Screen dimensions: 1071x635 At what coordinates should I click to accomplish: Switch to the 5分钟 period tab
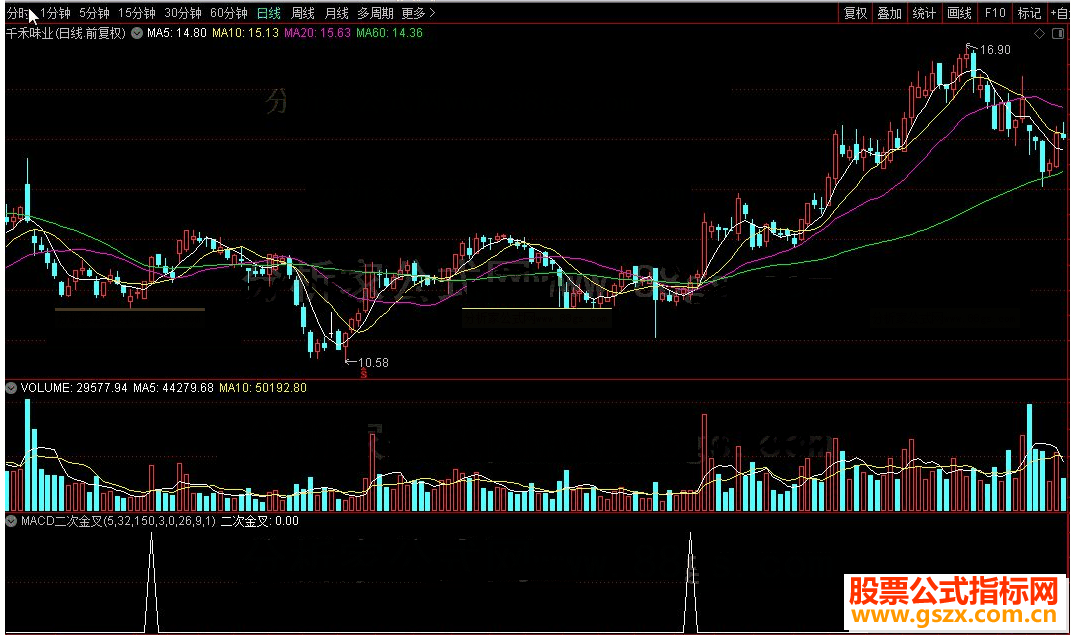tap(94, 13)
